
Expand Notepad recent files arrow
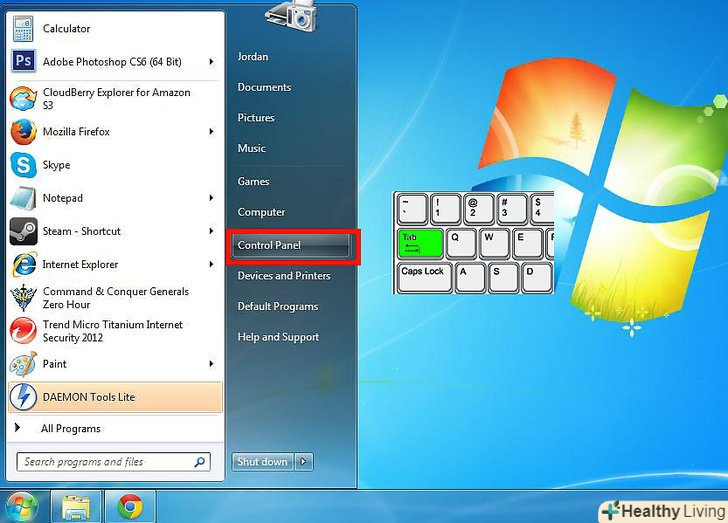211,198
